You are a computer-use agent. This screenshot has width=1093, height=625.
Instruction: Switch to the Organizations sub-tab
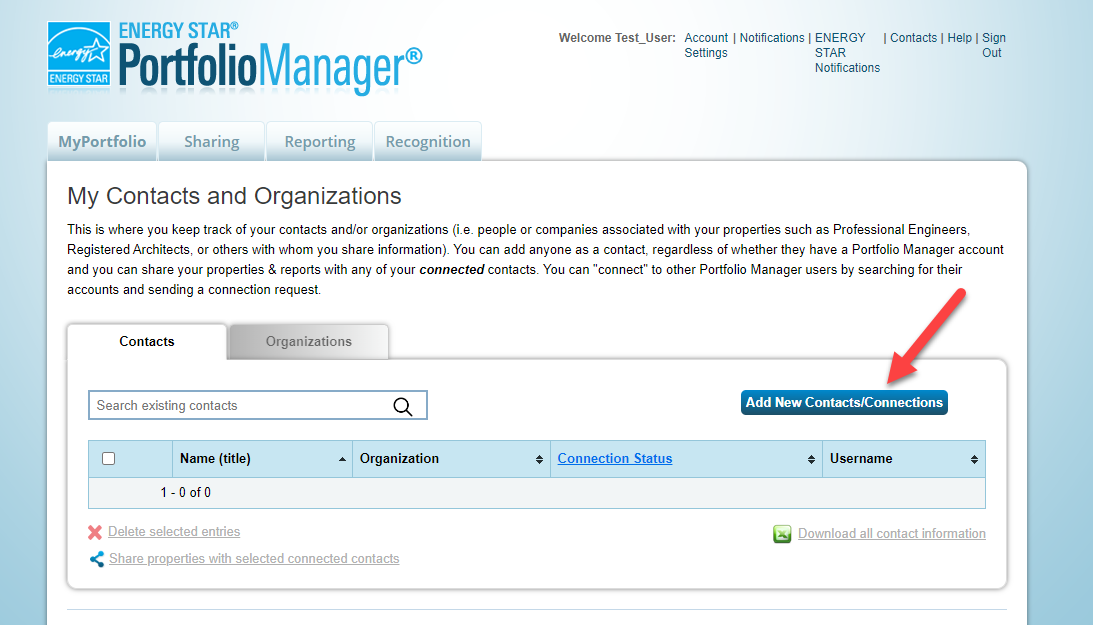point(309,341)
